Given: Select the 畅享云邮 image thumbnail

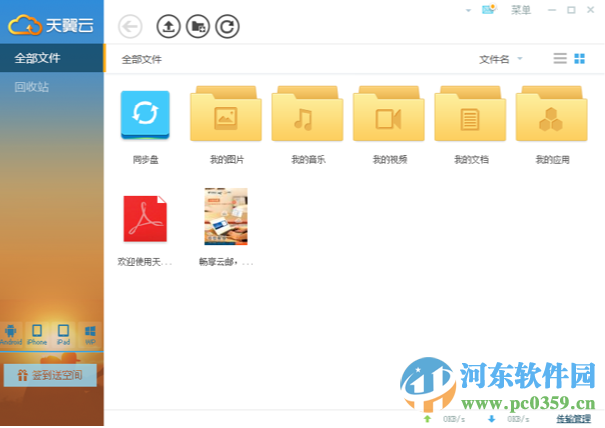Looking at the screenshot, I should click(226, 217).
